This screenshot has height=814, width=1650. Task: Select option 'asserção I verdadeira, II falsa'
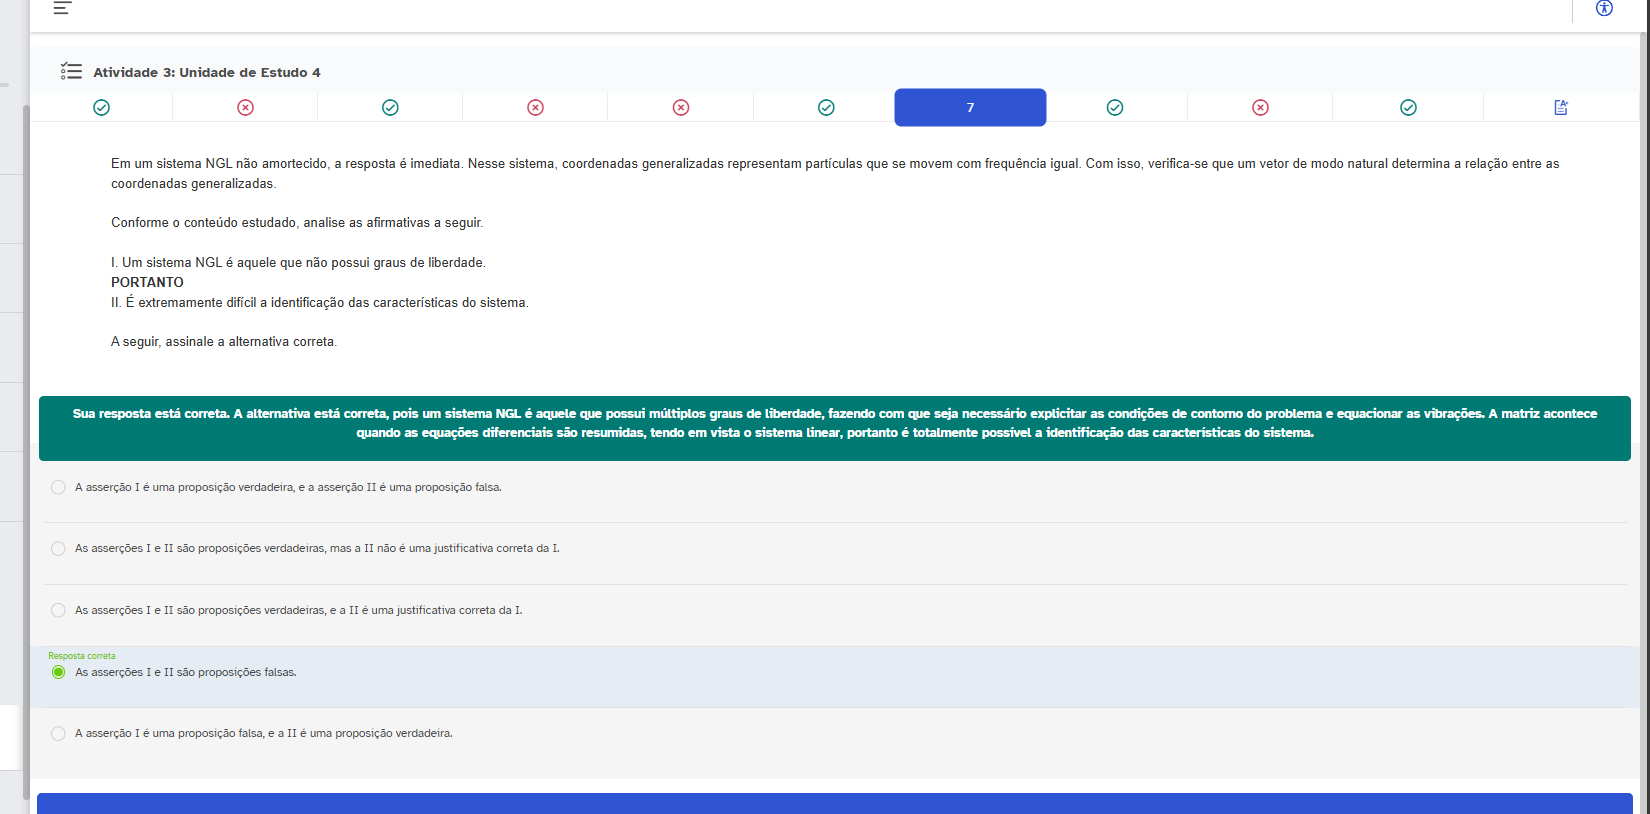[58, 487]
